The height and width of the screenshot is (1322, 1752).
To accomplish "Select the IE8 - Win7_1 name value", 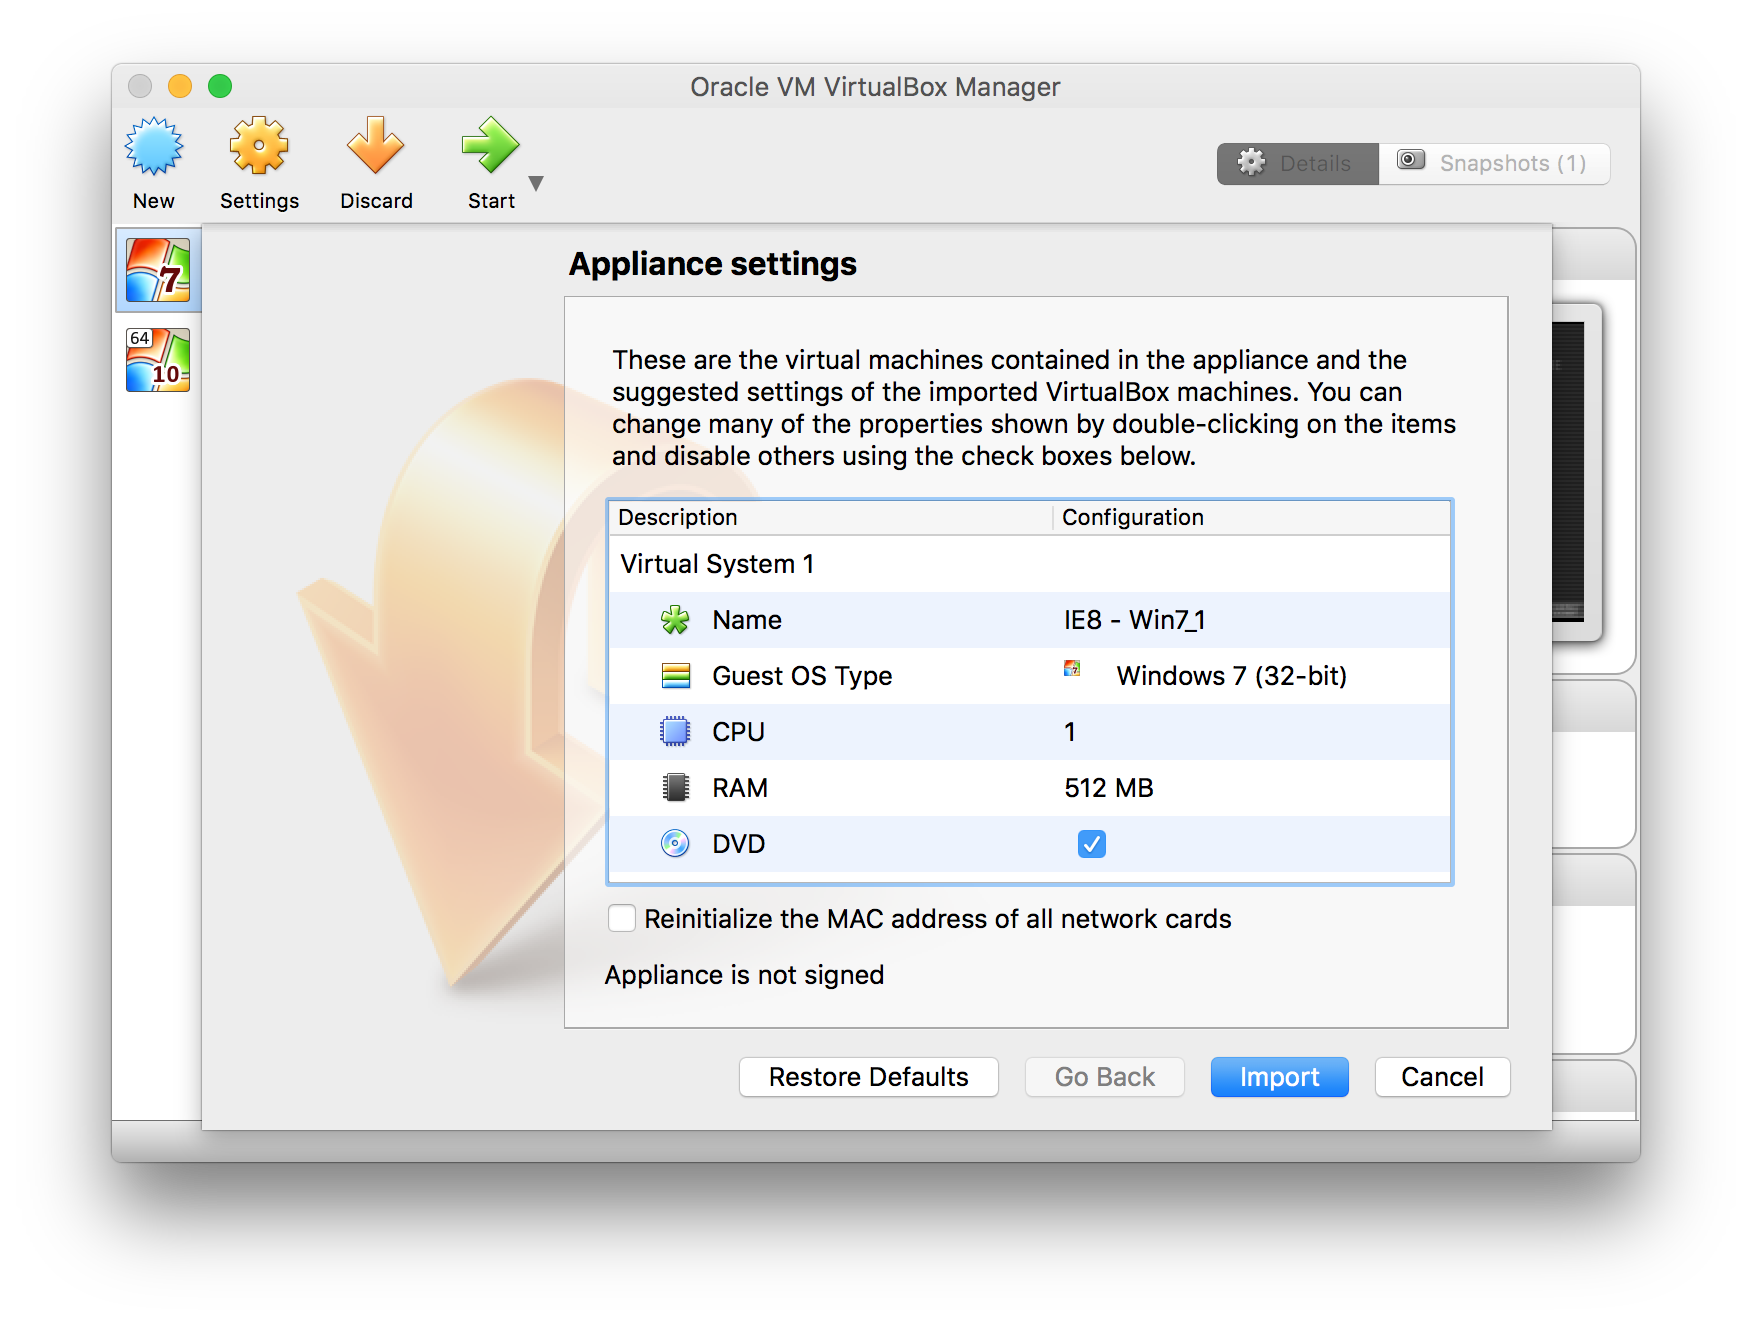I will [x=1135, y=620].
